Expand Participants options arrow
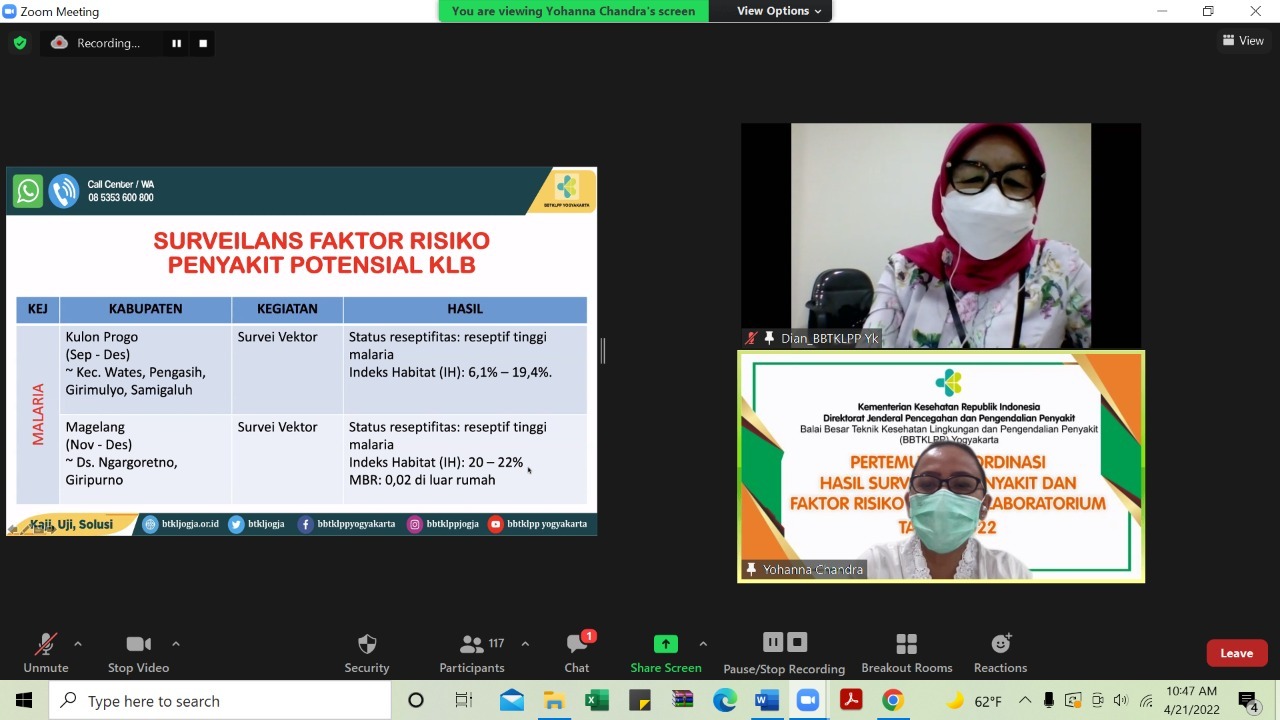Screen dimensions: 1280x720 pos(525,644)
